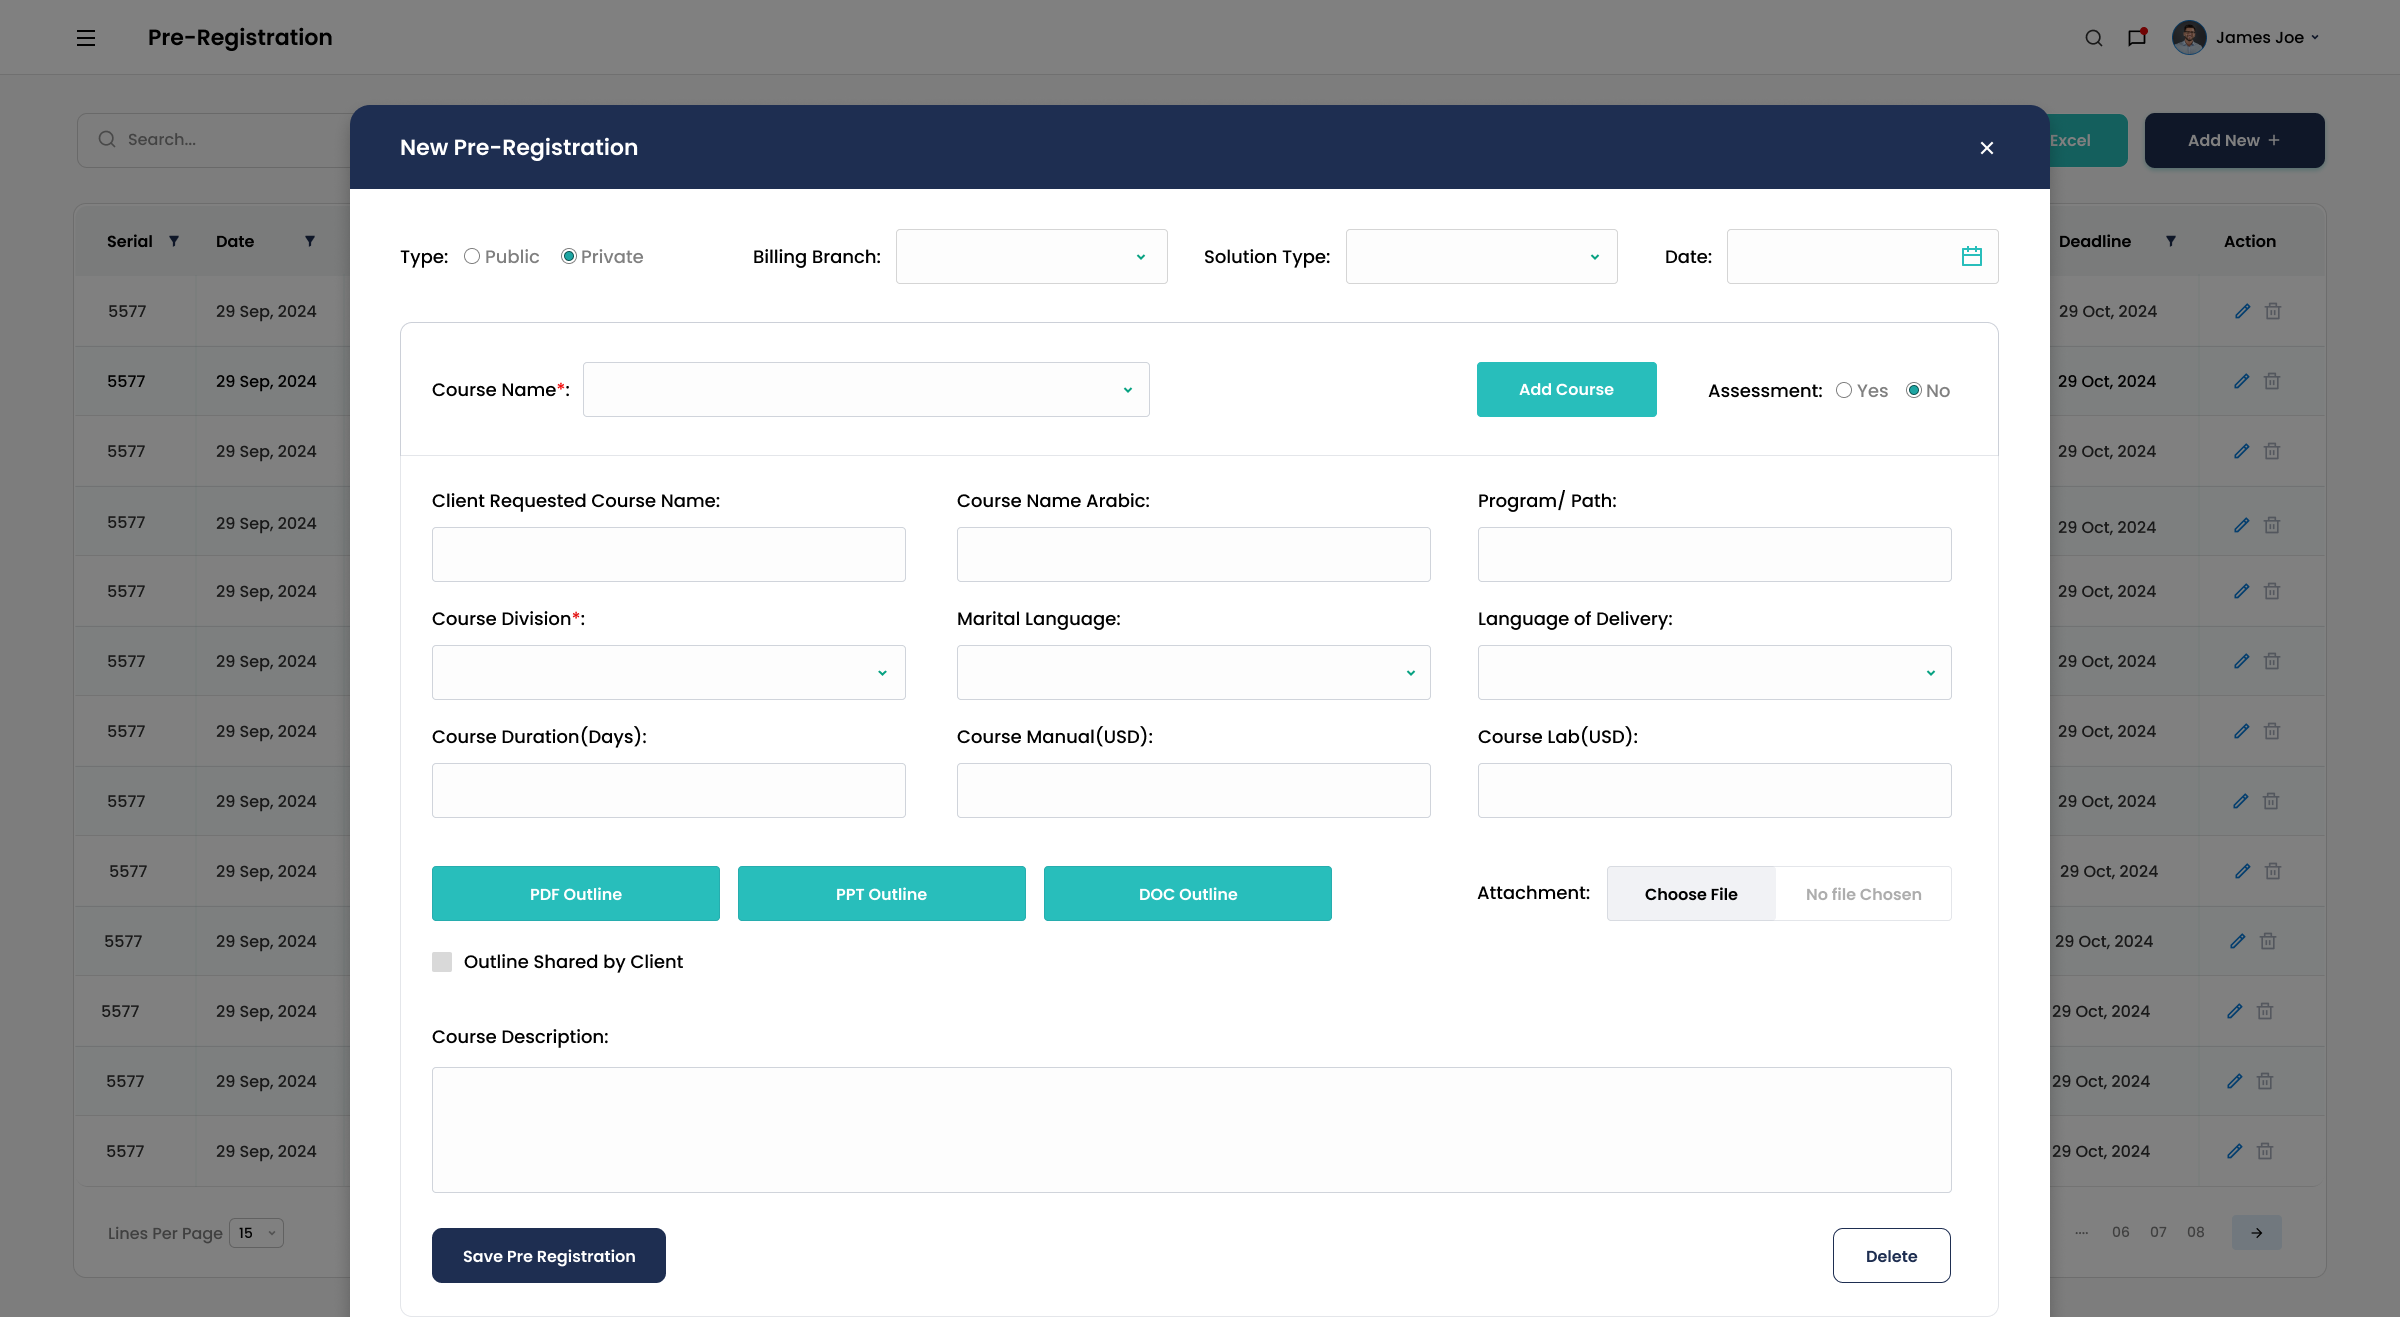Select the Public registration type
Screen dimensions: 2400x1317
coord(472,256)
